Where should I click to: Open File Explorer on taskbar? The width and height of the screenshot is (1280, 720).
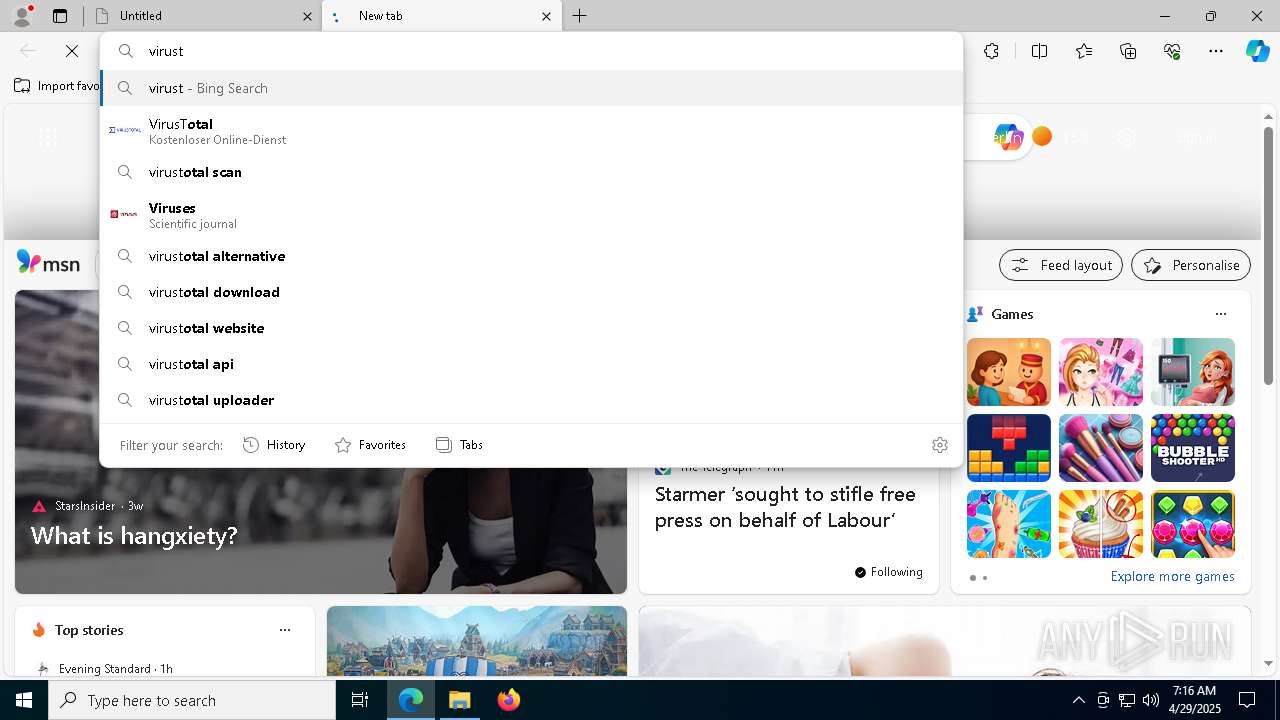click(460, 700)
